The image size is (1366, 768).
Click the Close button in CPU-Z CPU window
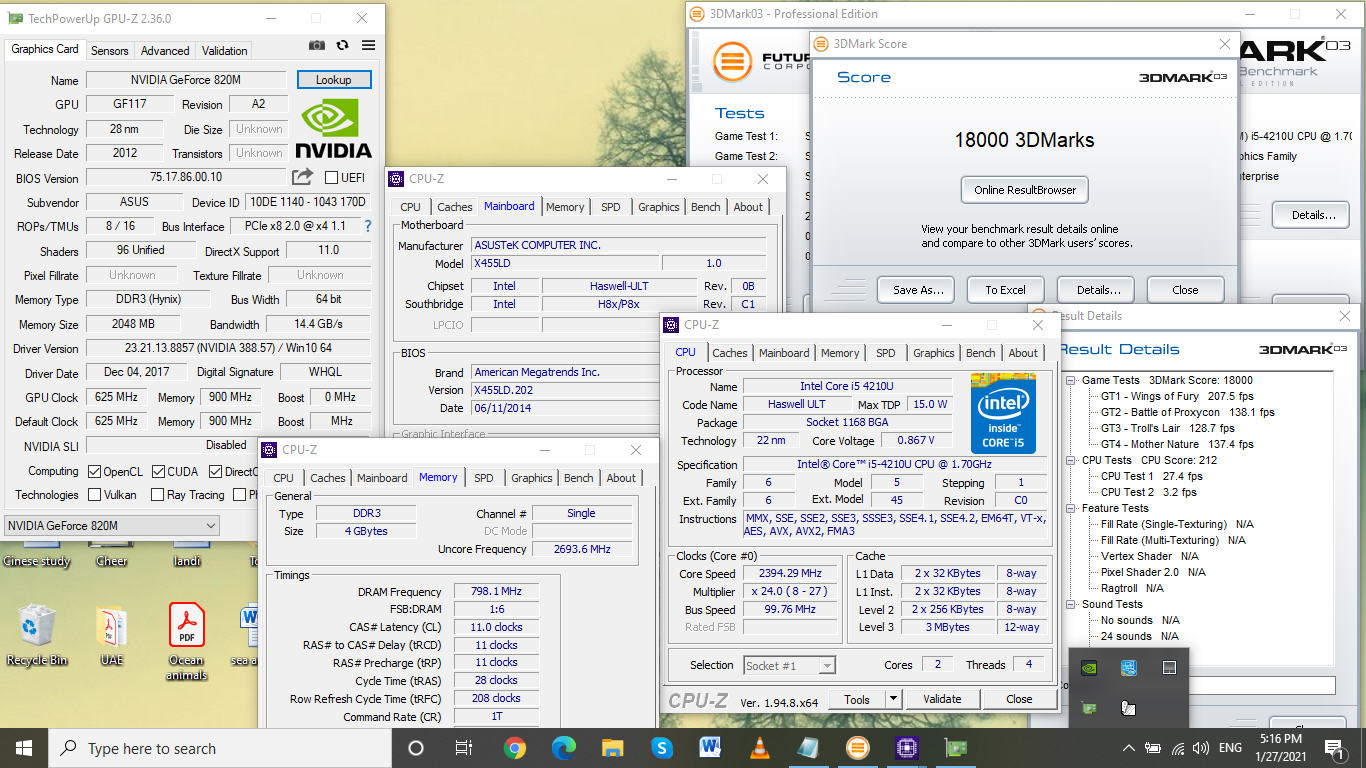pos(1019,699)
